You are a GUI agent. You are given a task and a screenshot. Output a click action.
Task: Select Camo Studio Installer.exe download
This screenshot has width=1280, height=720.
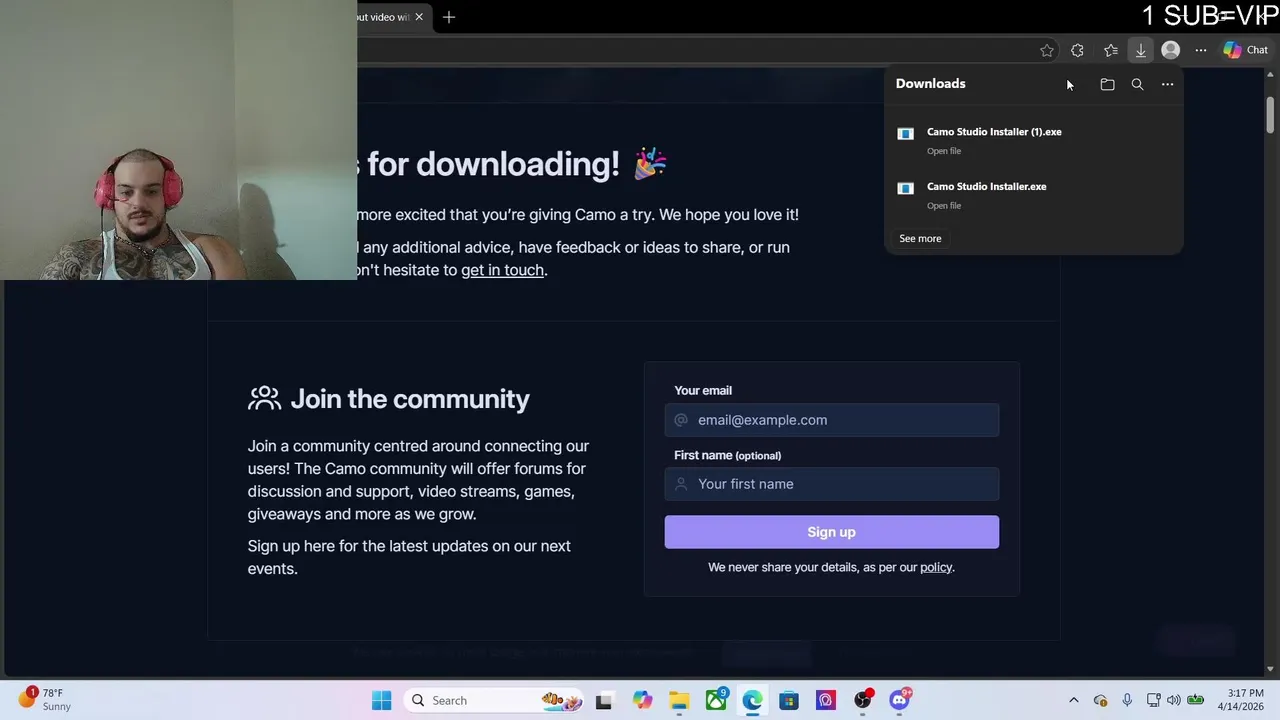[987, 187]
